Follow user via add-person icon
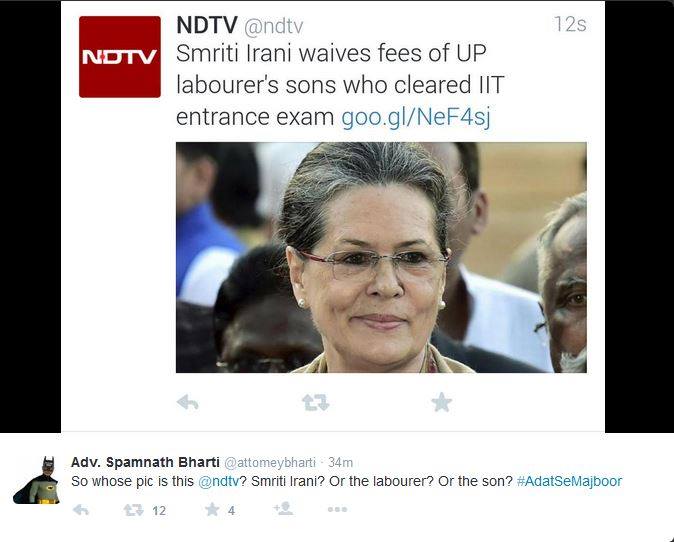The height and width of the screenshot is (542, 674). tap(283, 509)
